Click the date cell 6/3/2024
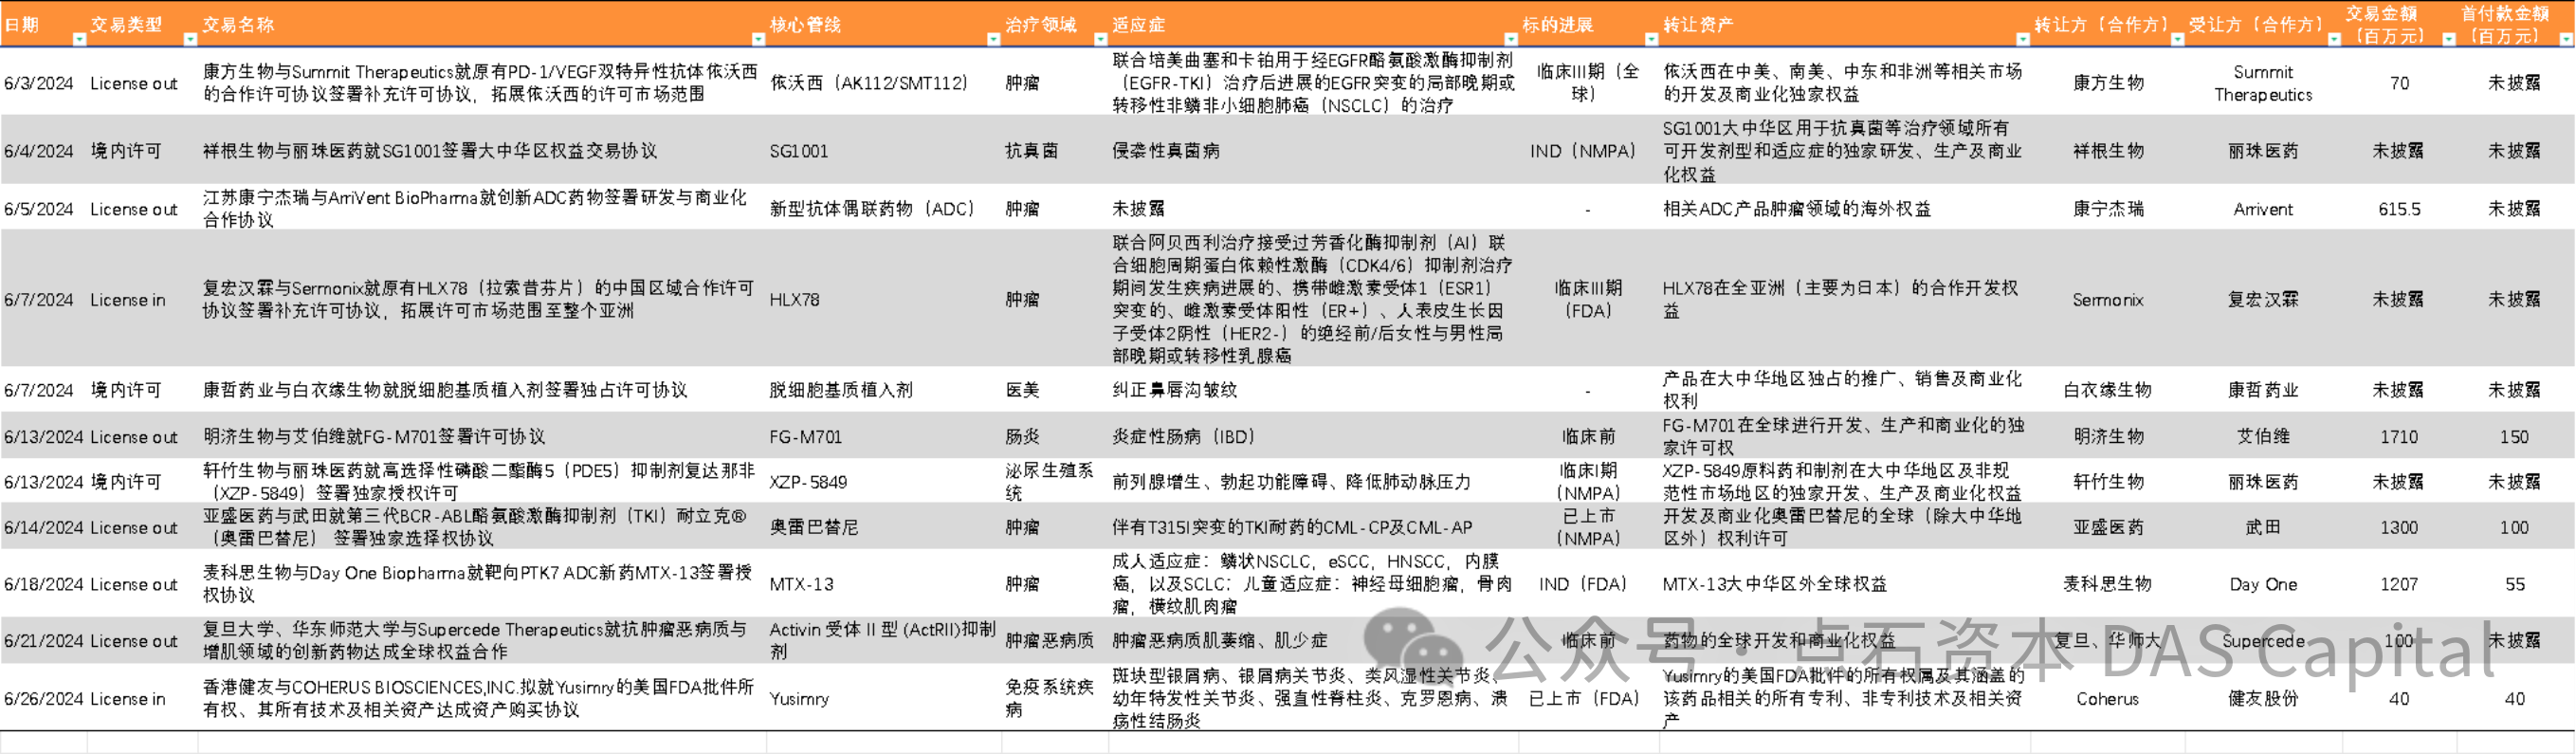Viewport: 2576px width, 754px height. pyautogui.click(x=39, y=83)
